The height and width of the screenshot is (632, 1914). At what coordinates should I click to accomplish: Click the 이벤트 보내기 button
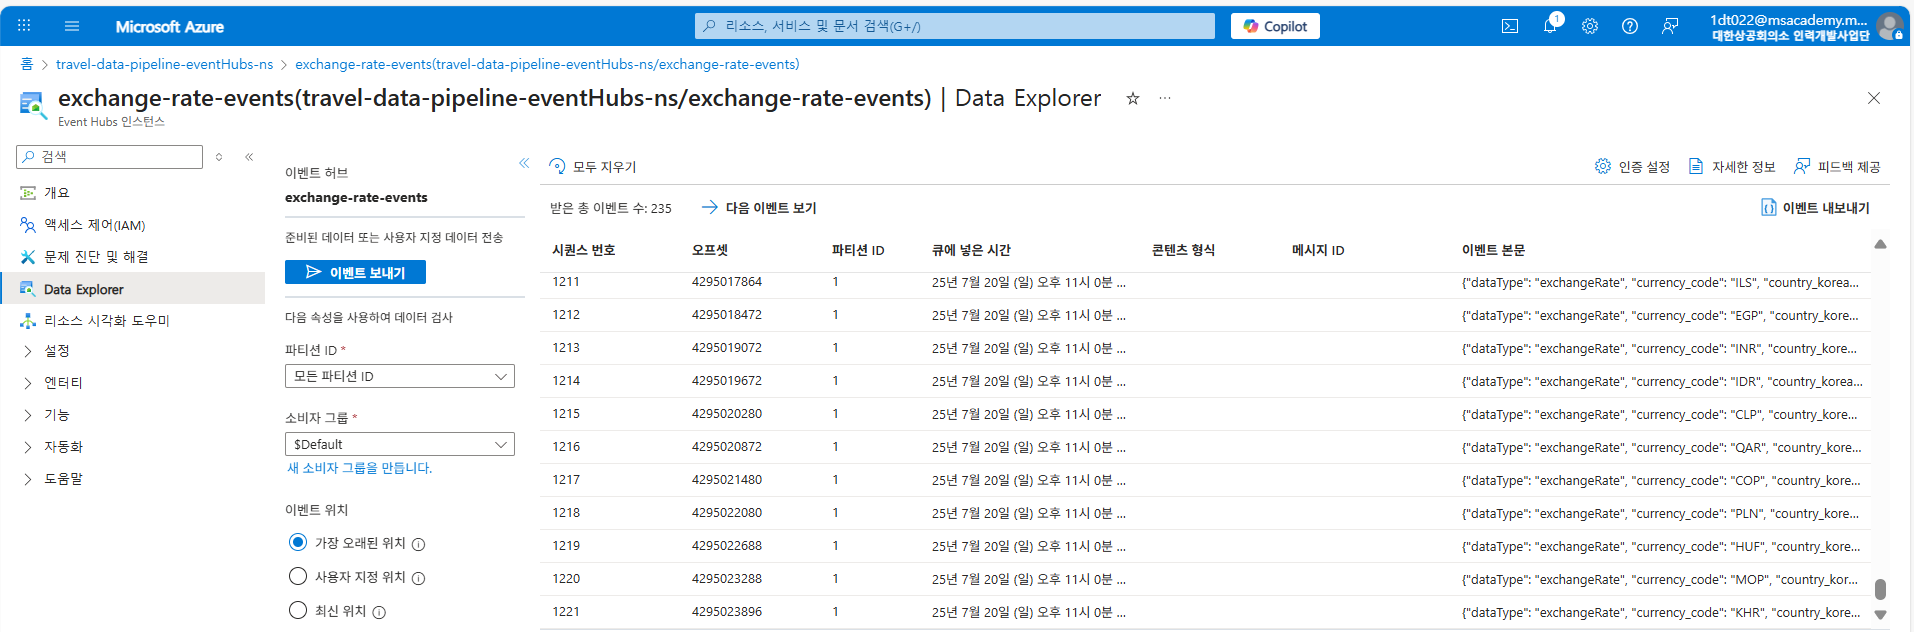click(x=355, y=272)
